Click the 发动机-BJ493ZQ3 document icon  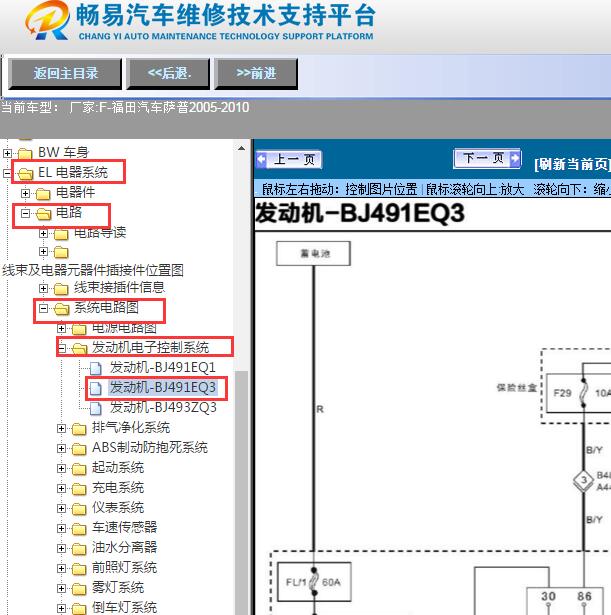(x=96, y=408)
